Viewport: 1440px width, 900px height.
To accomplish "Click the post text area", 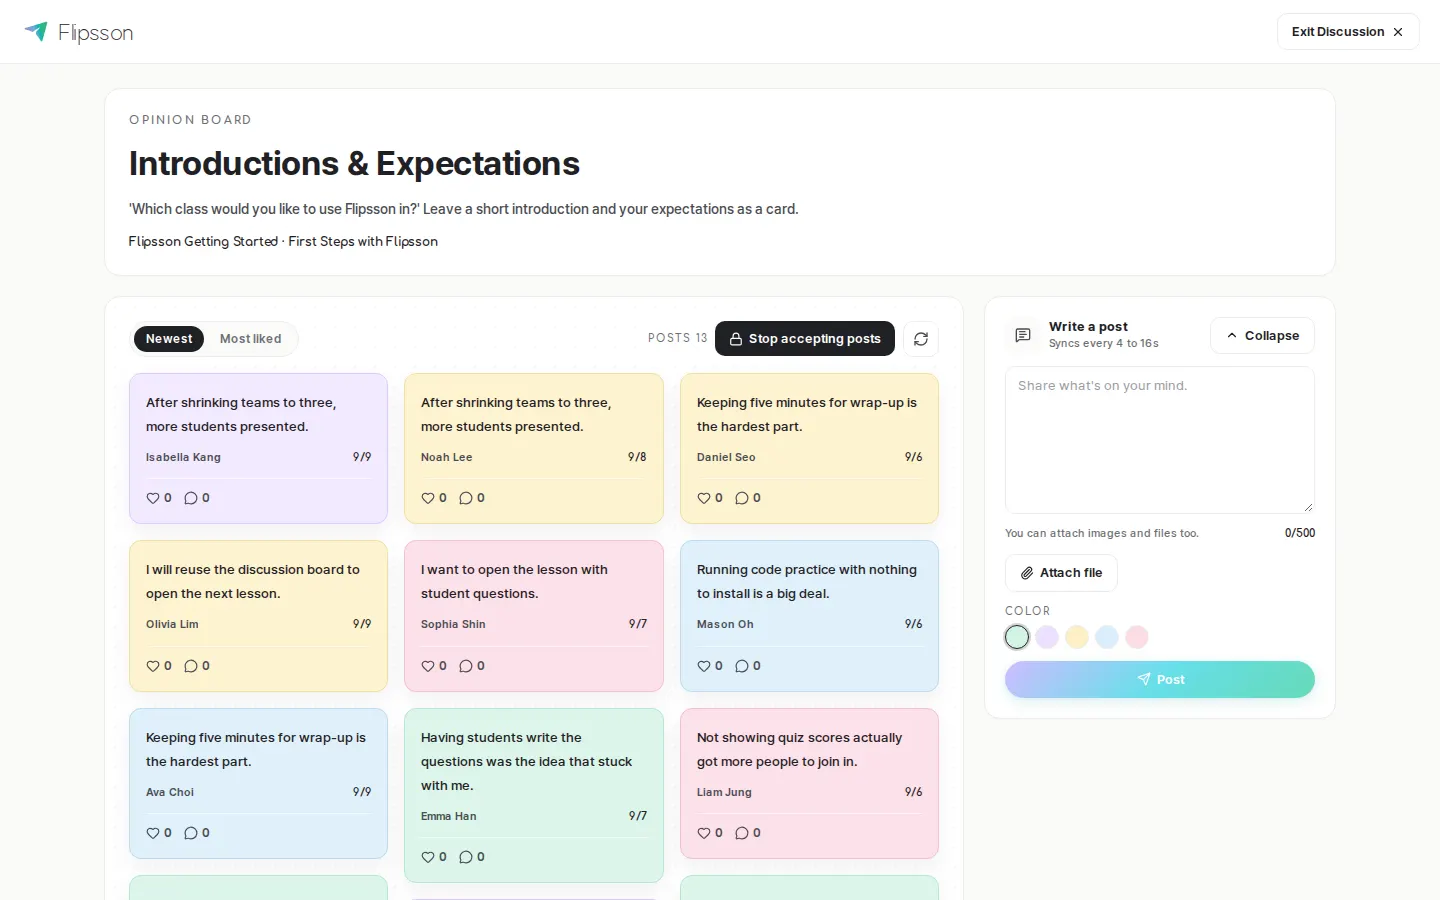I will (x=1160, y=440).
